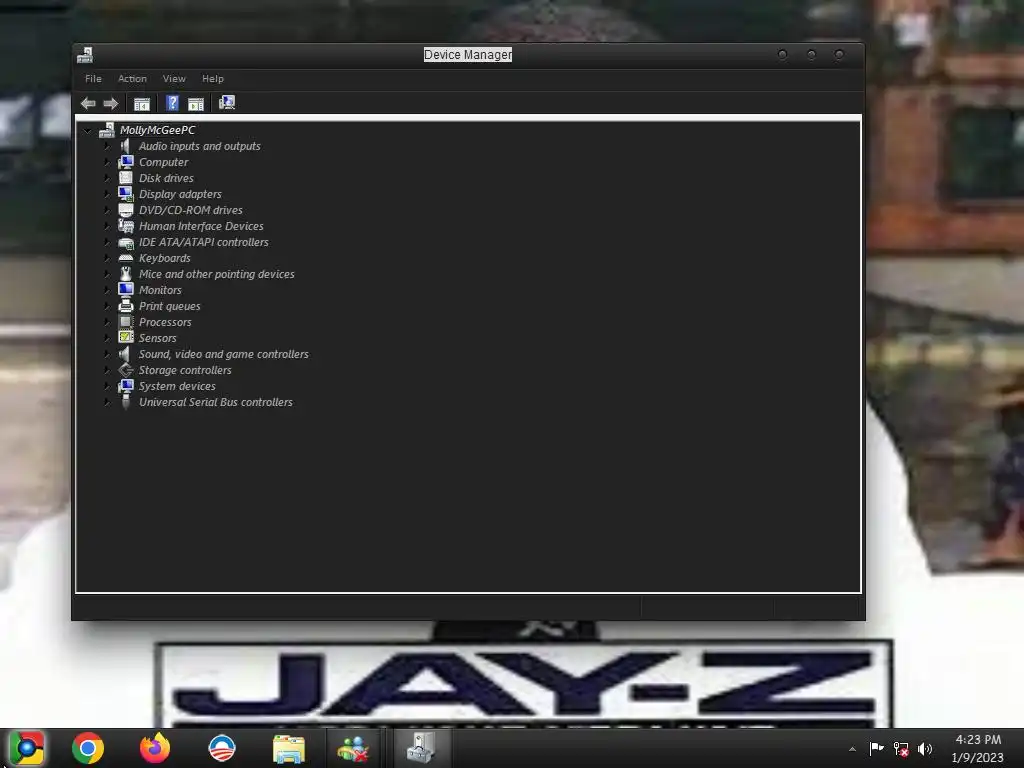This screenshot has height=768, width=1024.
Task: Click the IDE ATA/ATAPI controllers icon
Action: (125, 242)
